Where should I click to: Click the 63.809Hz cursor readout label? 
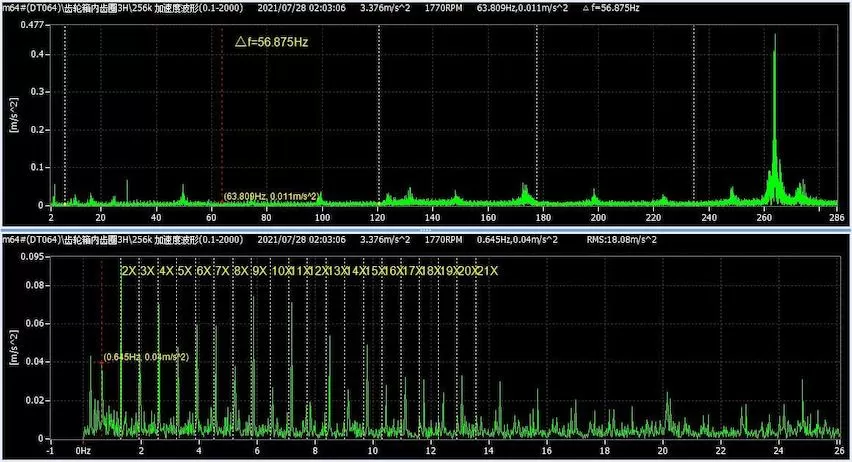pos(270,196)
